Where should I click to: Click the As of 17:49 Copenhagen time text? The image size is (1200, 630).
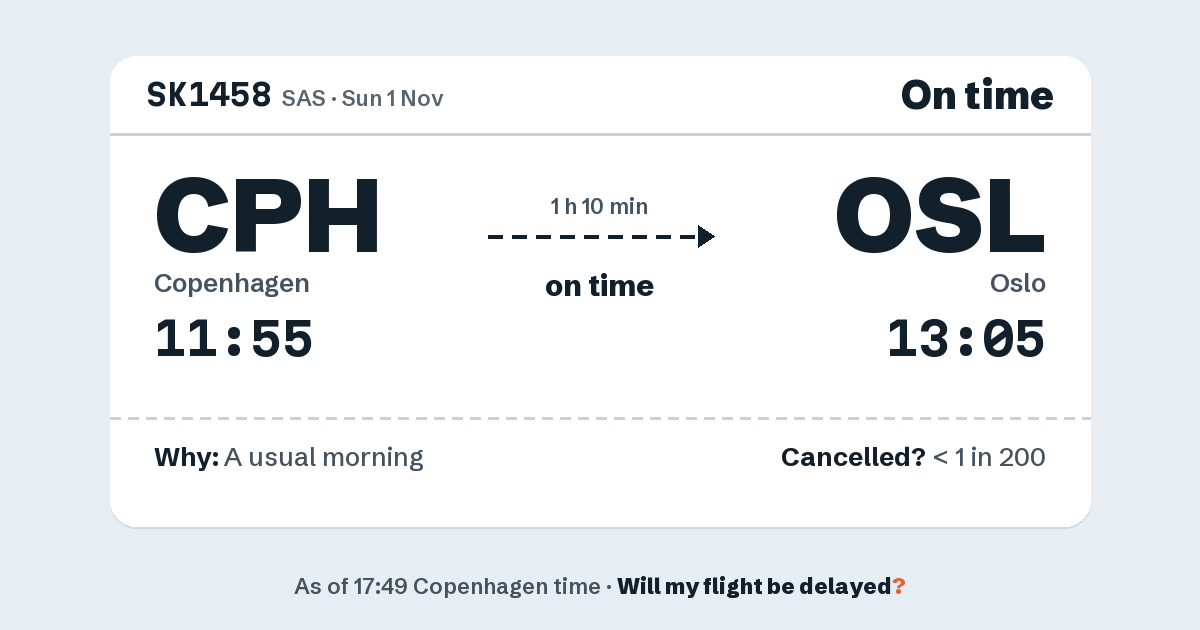446,587
